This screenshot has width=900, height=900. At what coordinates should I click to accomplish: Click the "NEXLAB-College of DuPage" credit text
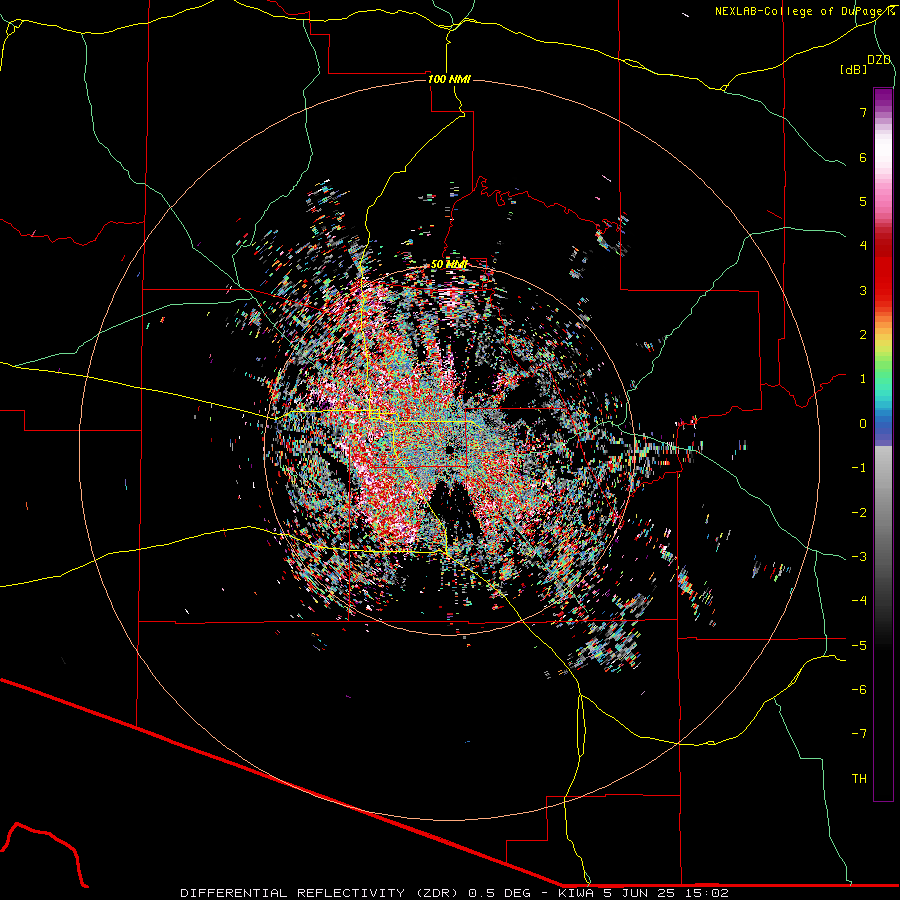[x=800, y=11]
